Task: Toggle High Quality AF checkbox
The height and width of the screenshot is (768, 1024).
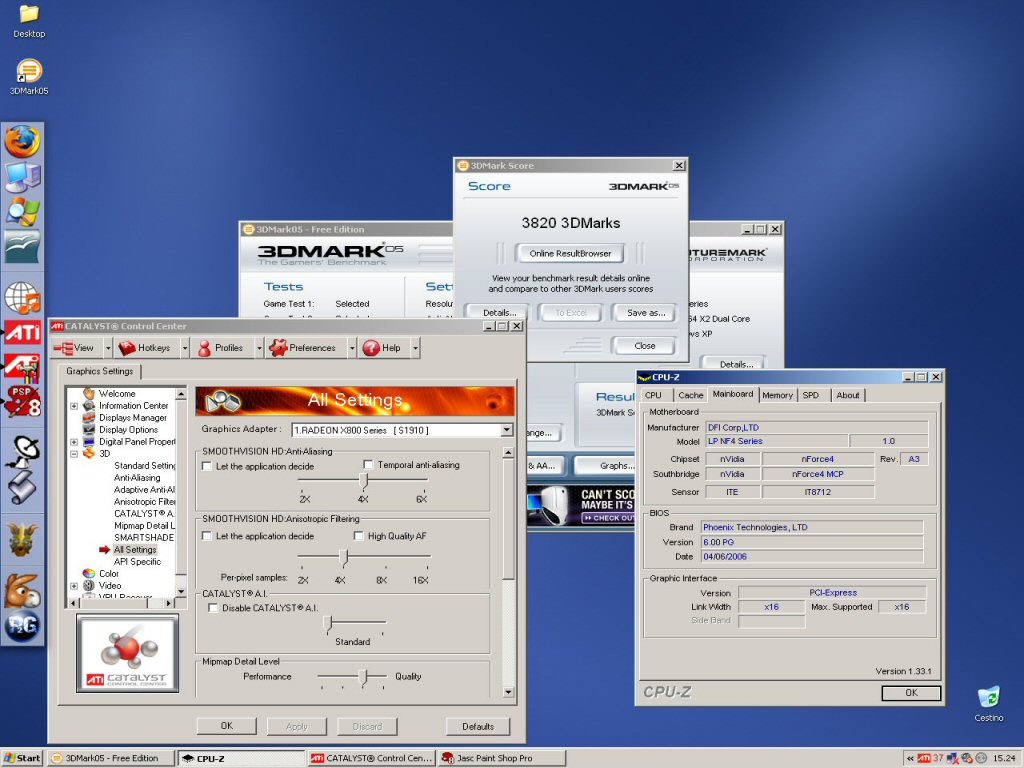Action: (359, 536)
